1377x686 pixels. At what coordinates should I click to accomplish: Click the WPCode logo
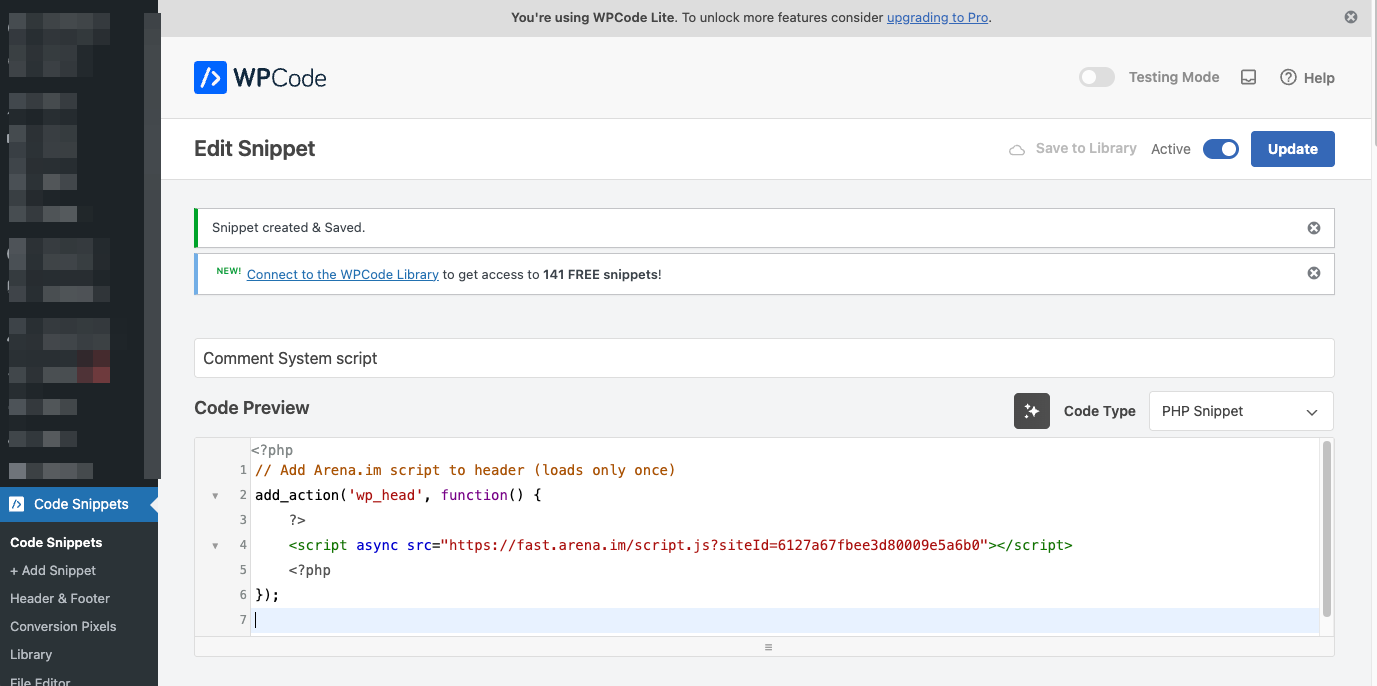pyautogui.click(x=260, y=78)
